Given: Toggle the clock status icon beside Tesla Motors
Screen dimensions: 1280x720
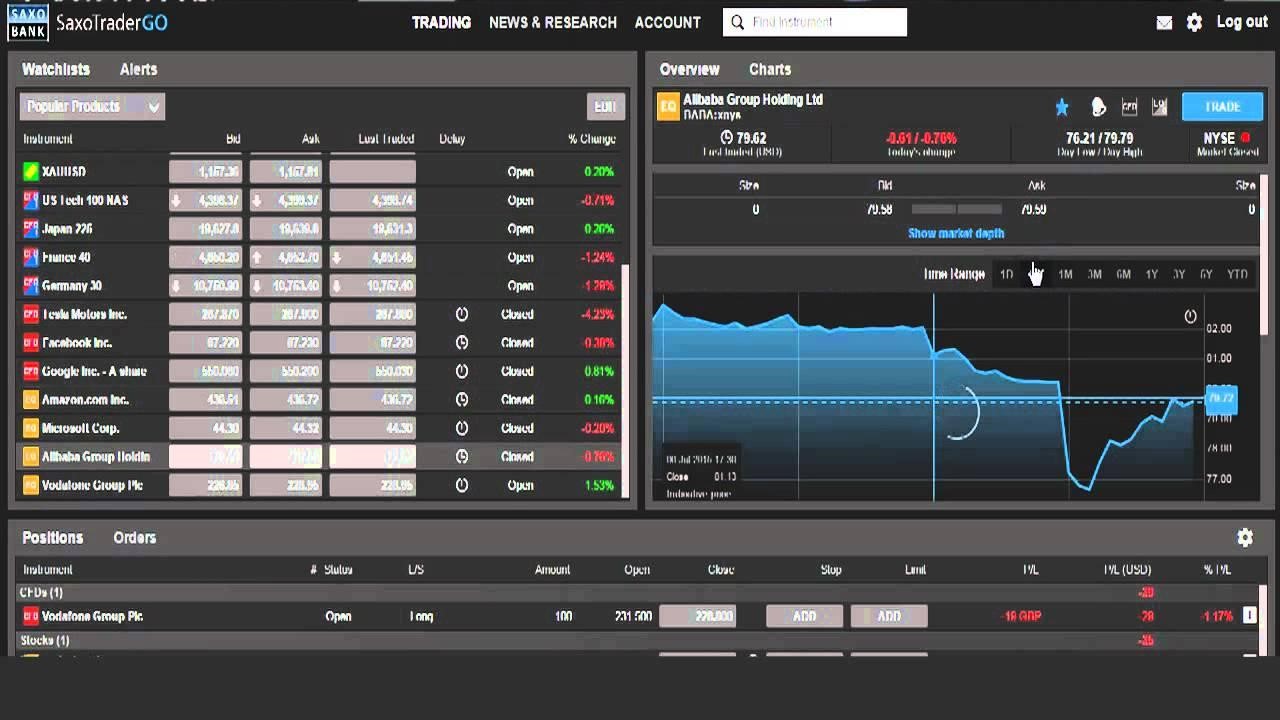Looking at the screenshot, I should coord(460,314).
